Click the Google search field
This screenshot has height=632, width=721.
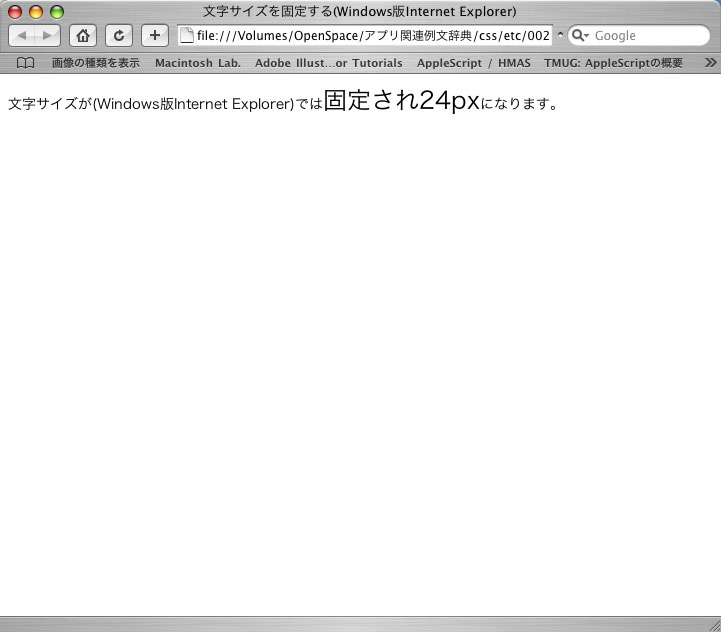tap(639, 35)
